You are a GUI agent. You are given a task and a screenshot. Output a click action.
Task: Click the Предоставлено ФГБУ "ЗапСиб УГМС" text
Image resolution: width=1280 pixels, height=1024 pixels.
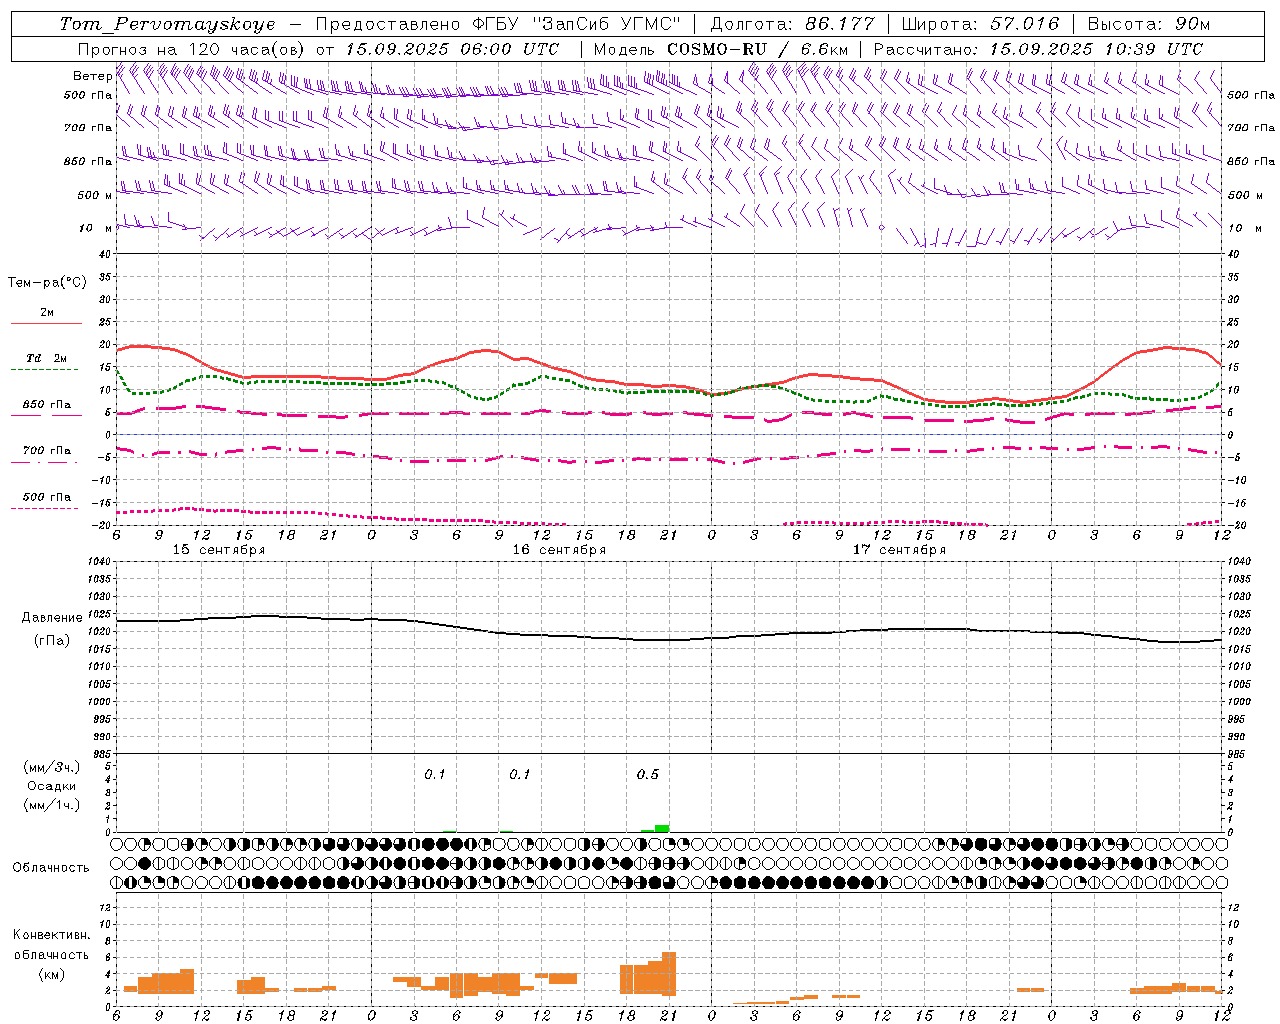click(x=498, y=24)
